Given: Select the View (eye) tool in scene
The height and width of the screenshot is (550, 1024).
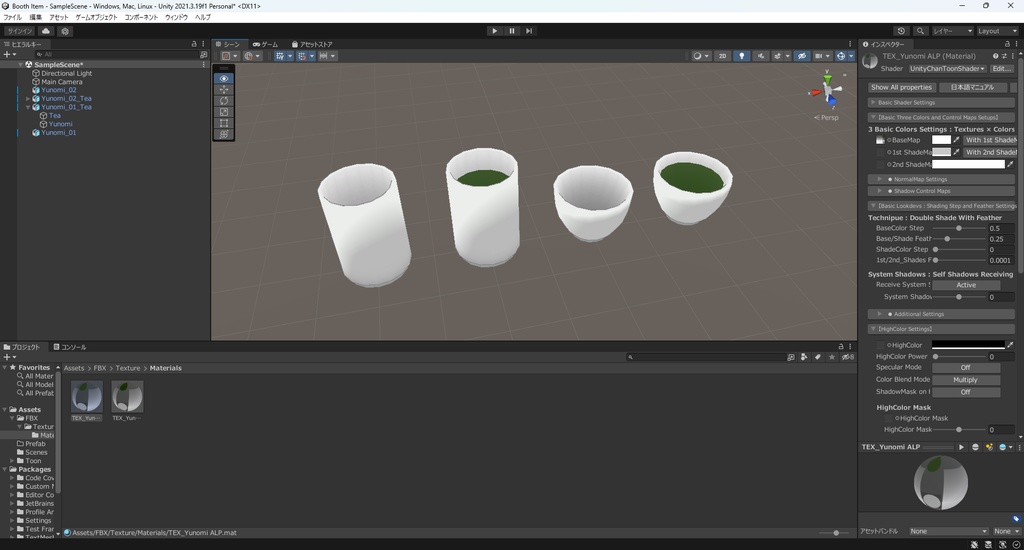Looking at the screenshot, I should [x=224, y=78].
